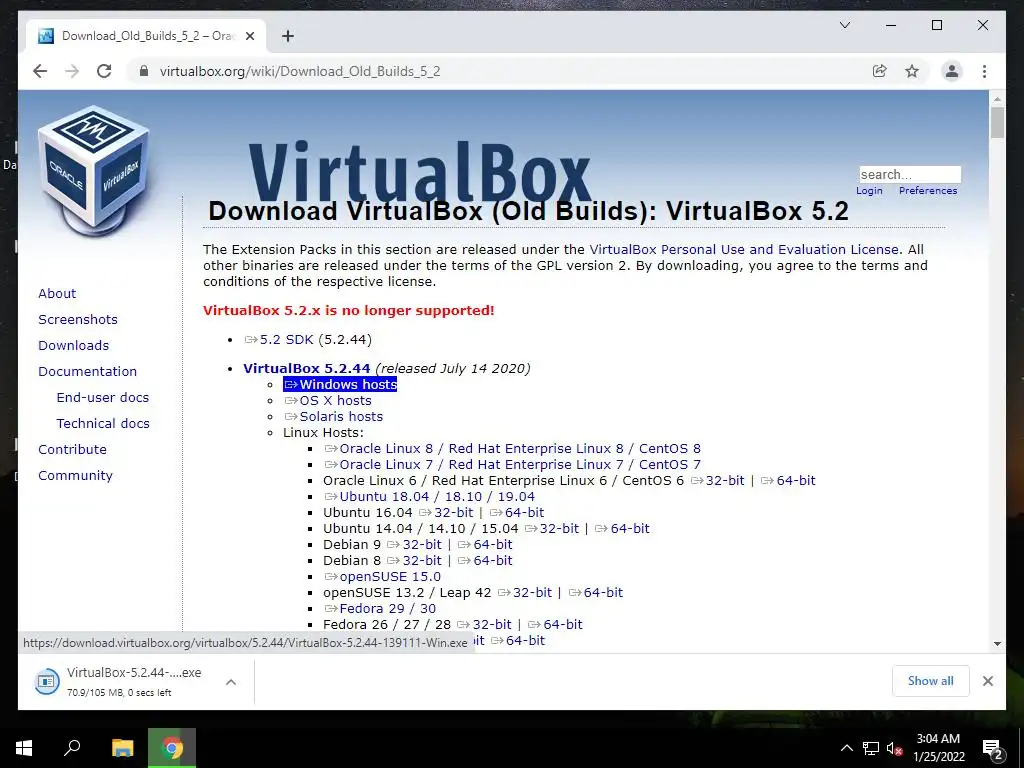1024x768 pixels.
Task: Open Documentation in the sidebar
Action: (88, 371)
